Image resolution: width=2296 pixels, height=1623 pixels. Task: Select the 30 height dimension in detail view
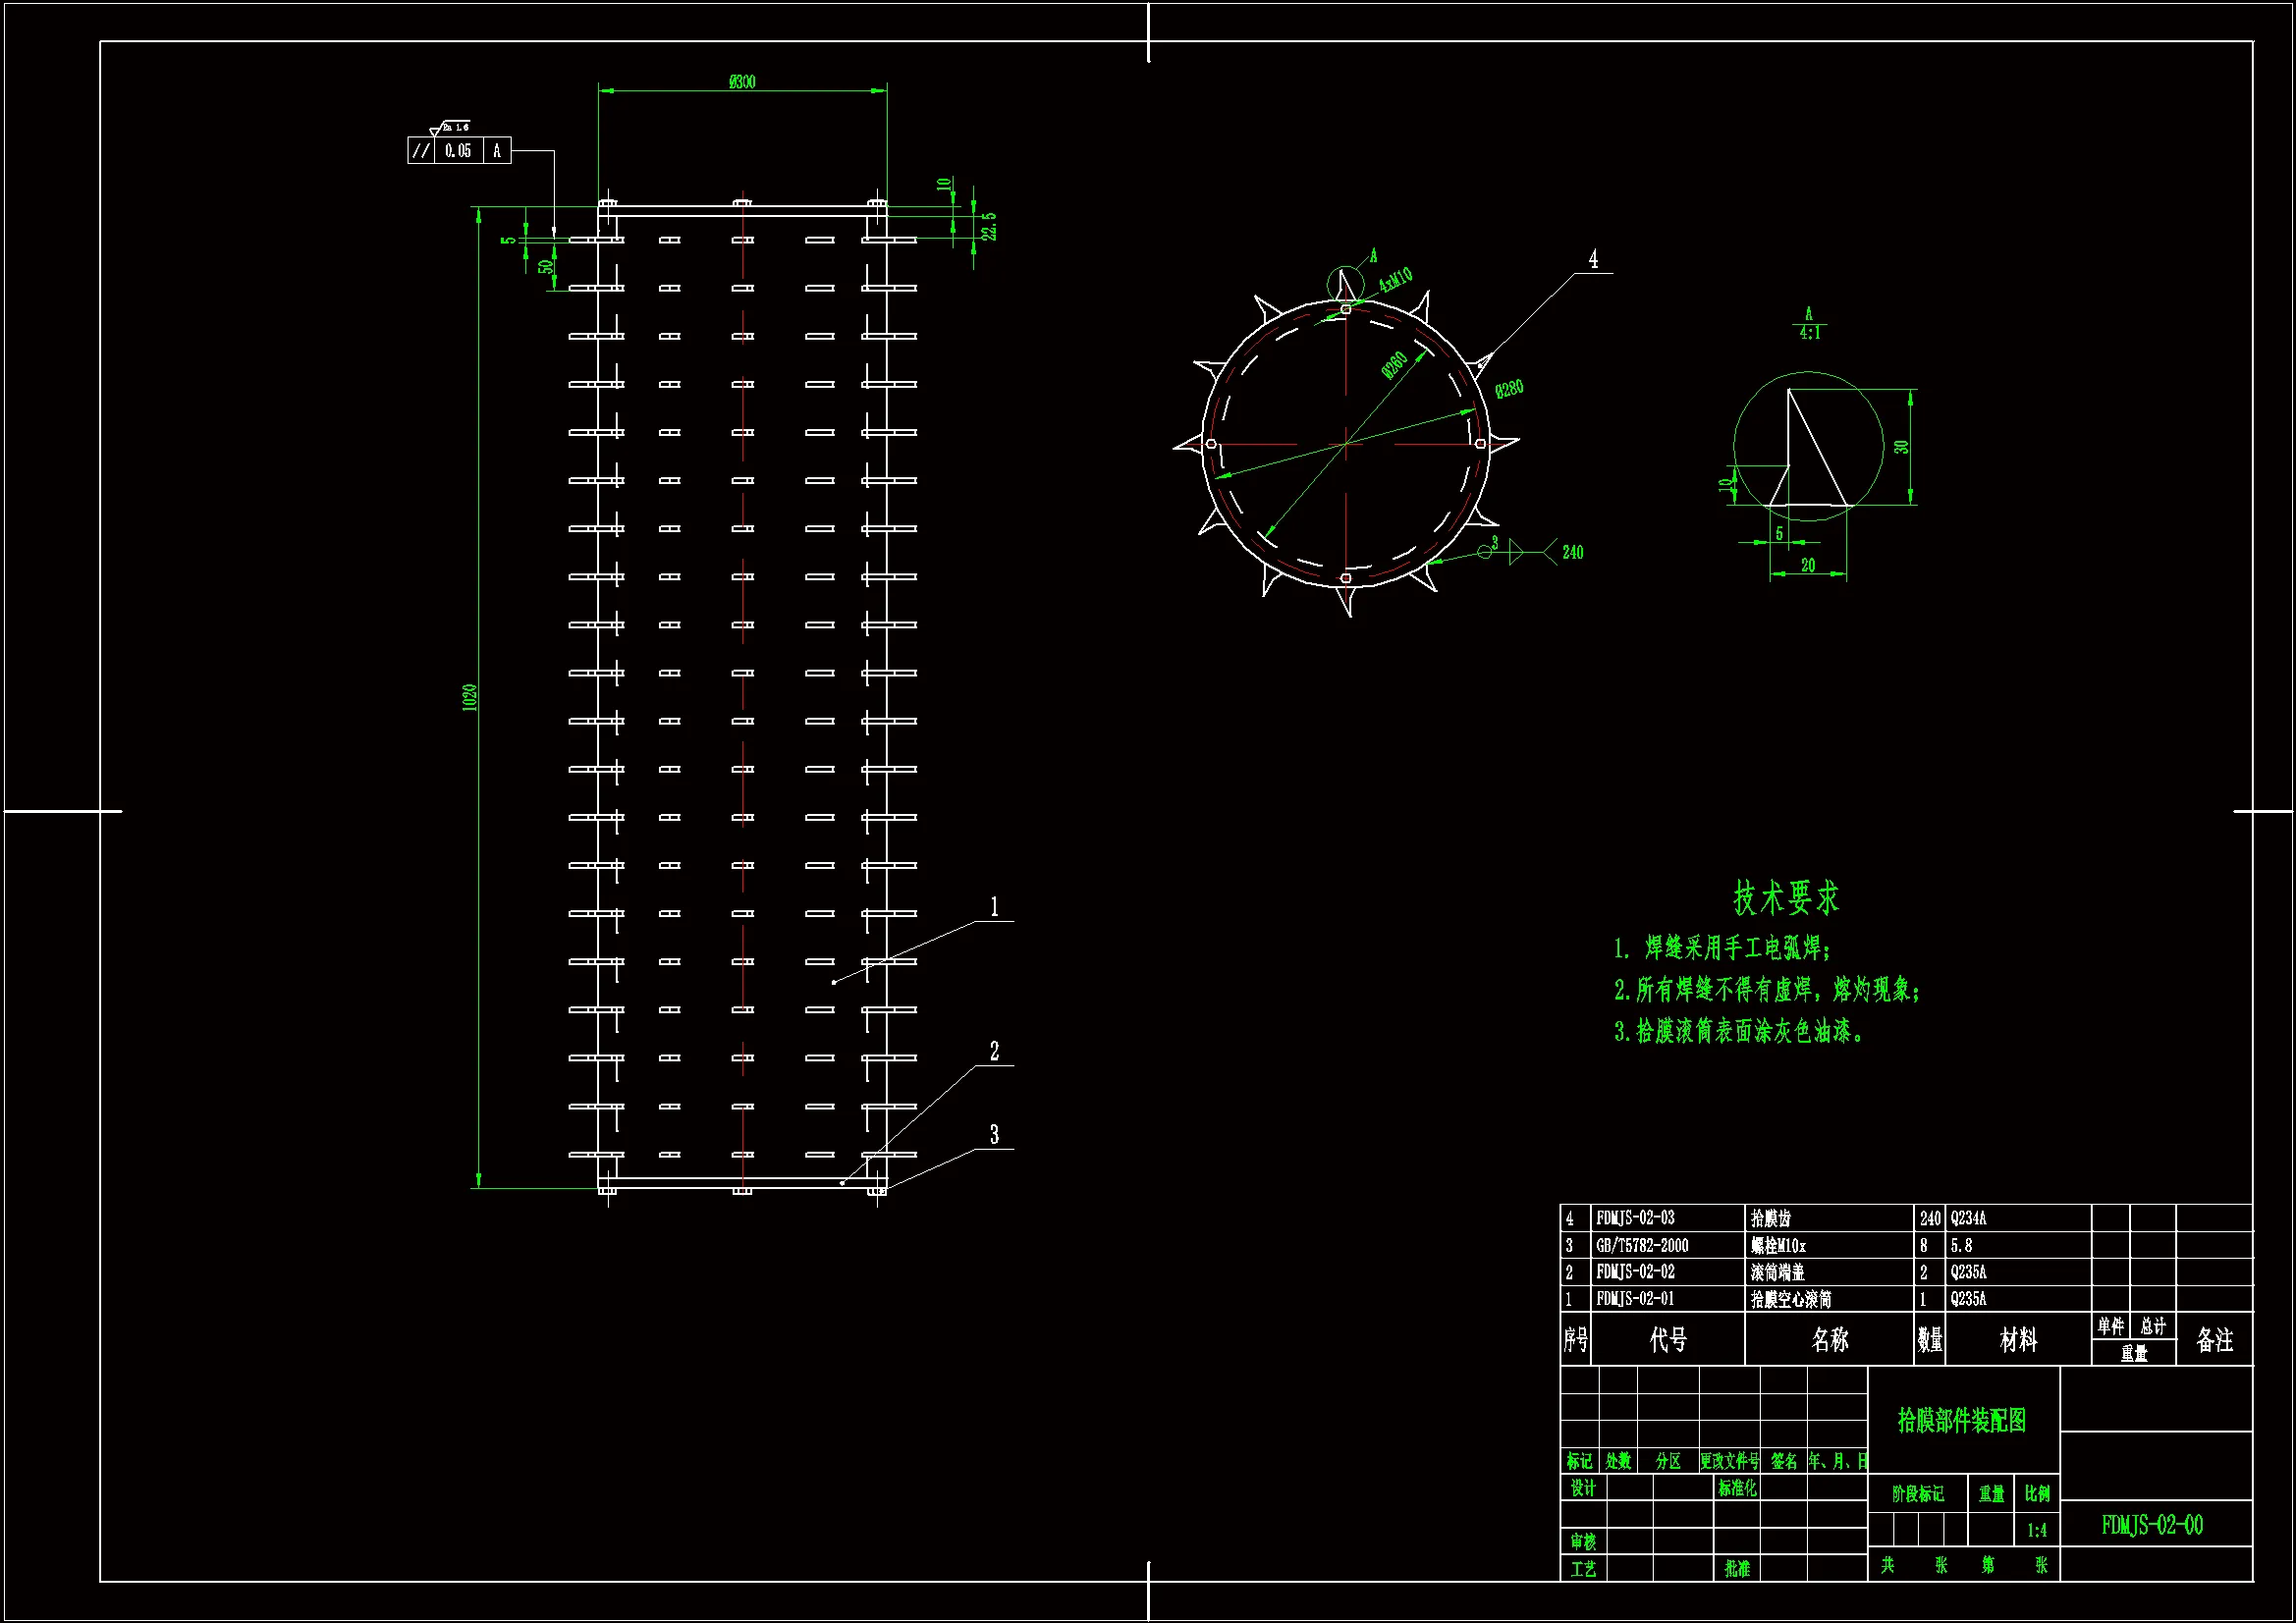click(1901, 447)
